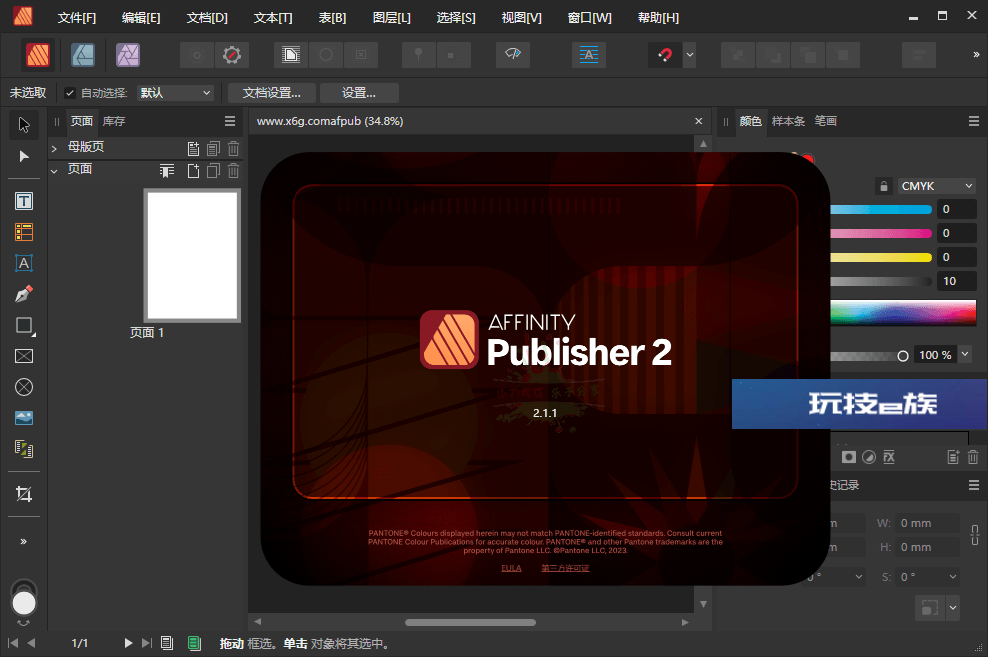Toggle the baseline grid button
988x657 pixels.
tap(589, 55)
